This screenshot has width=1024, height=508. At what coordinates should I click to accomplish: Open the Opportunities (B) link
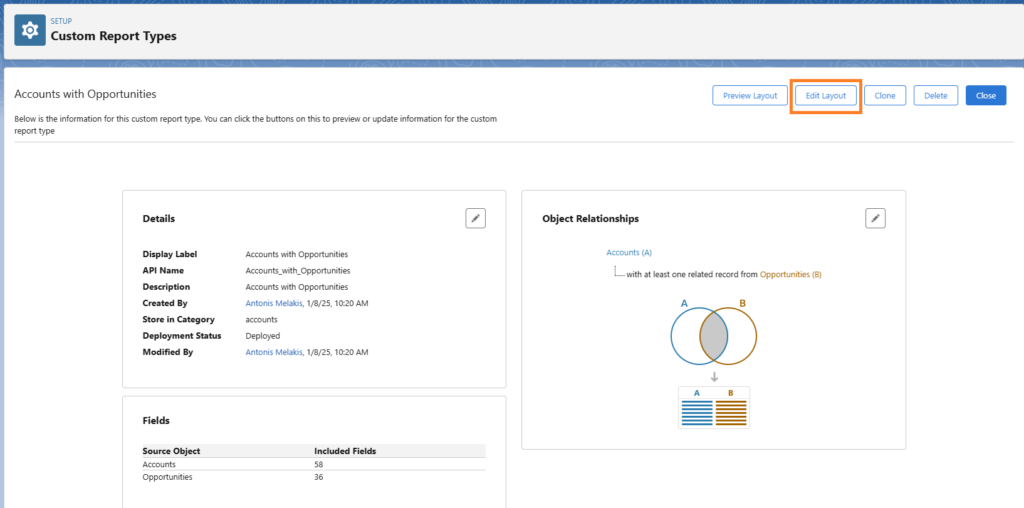[x=790, y=275]
